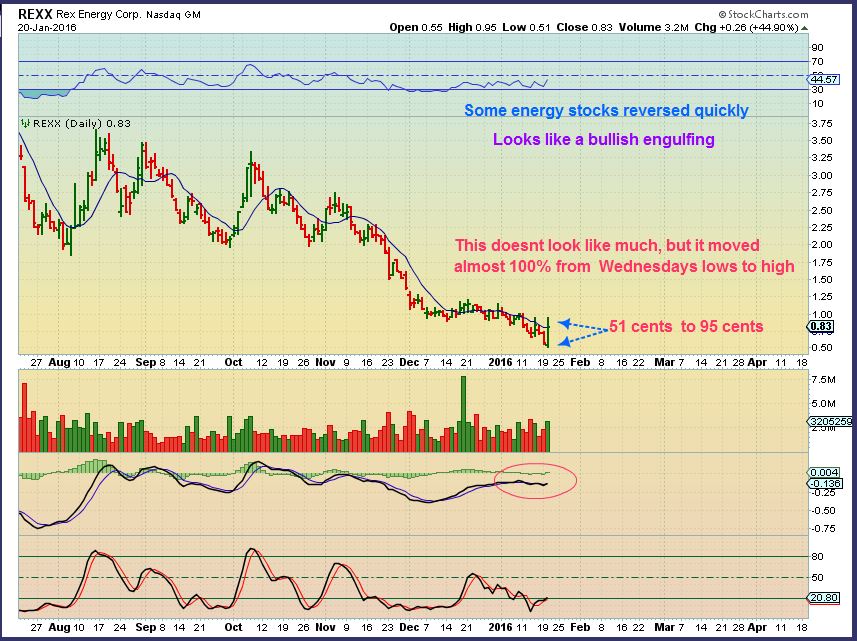
Task: Click the -0.50 MACD axis label
Action: (823, 510)
